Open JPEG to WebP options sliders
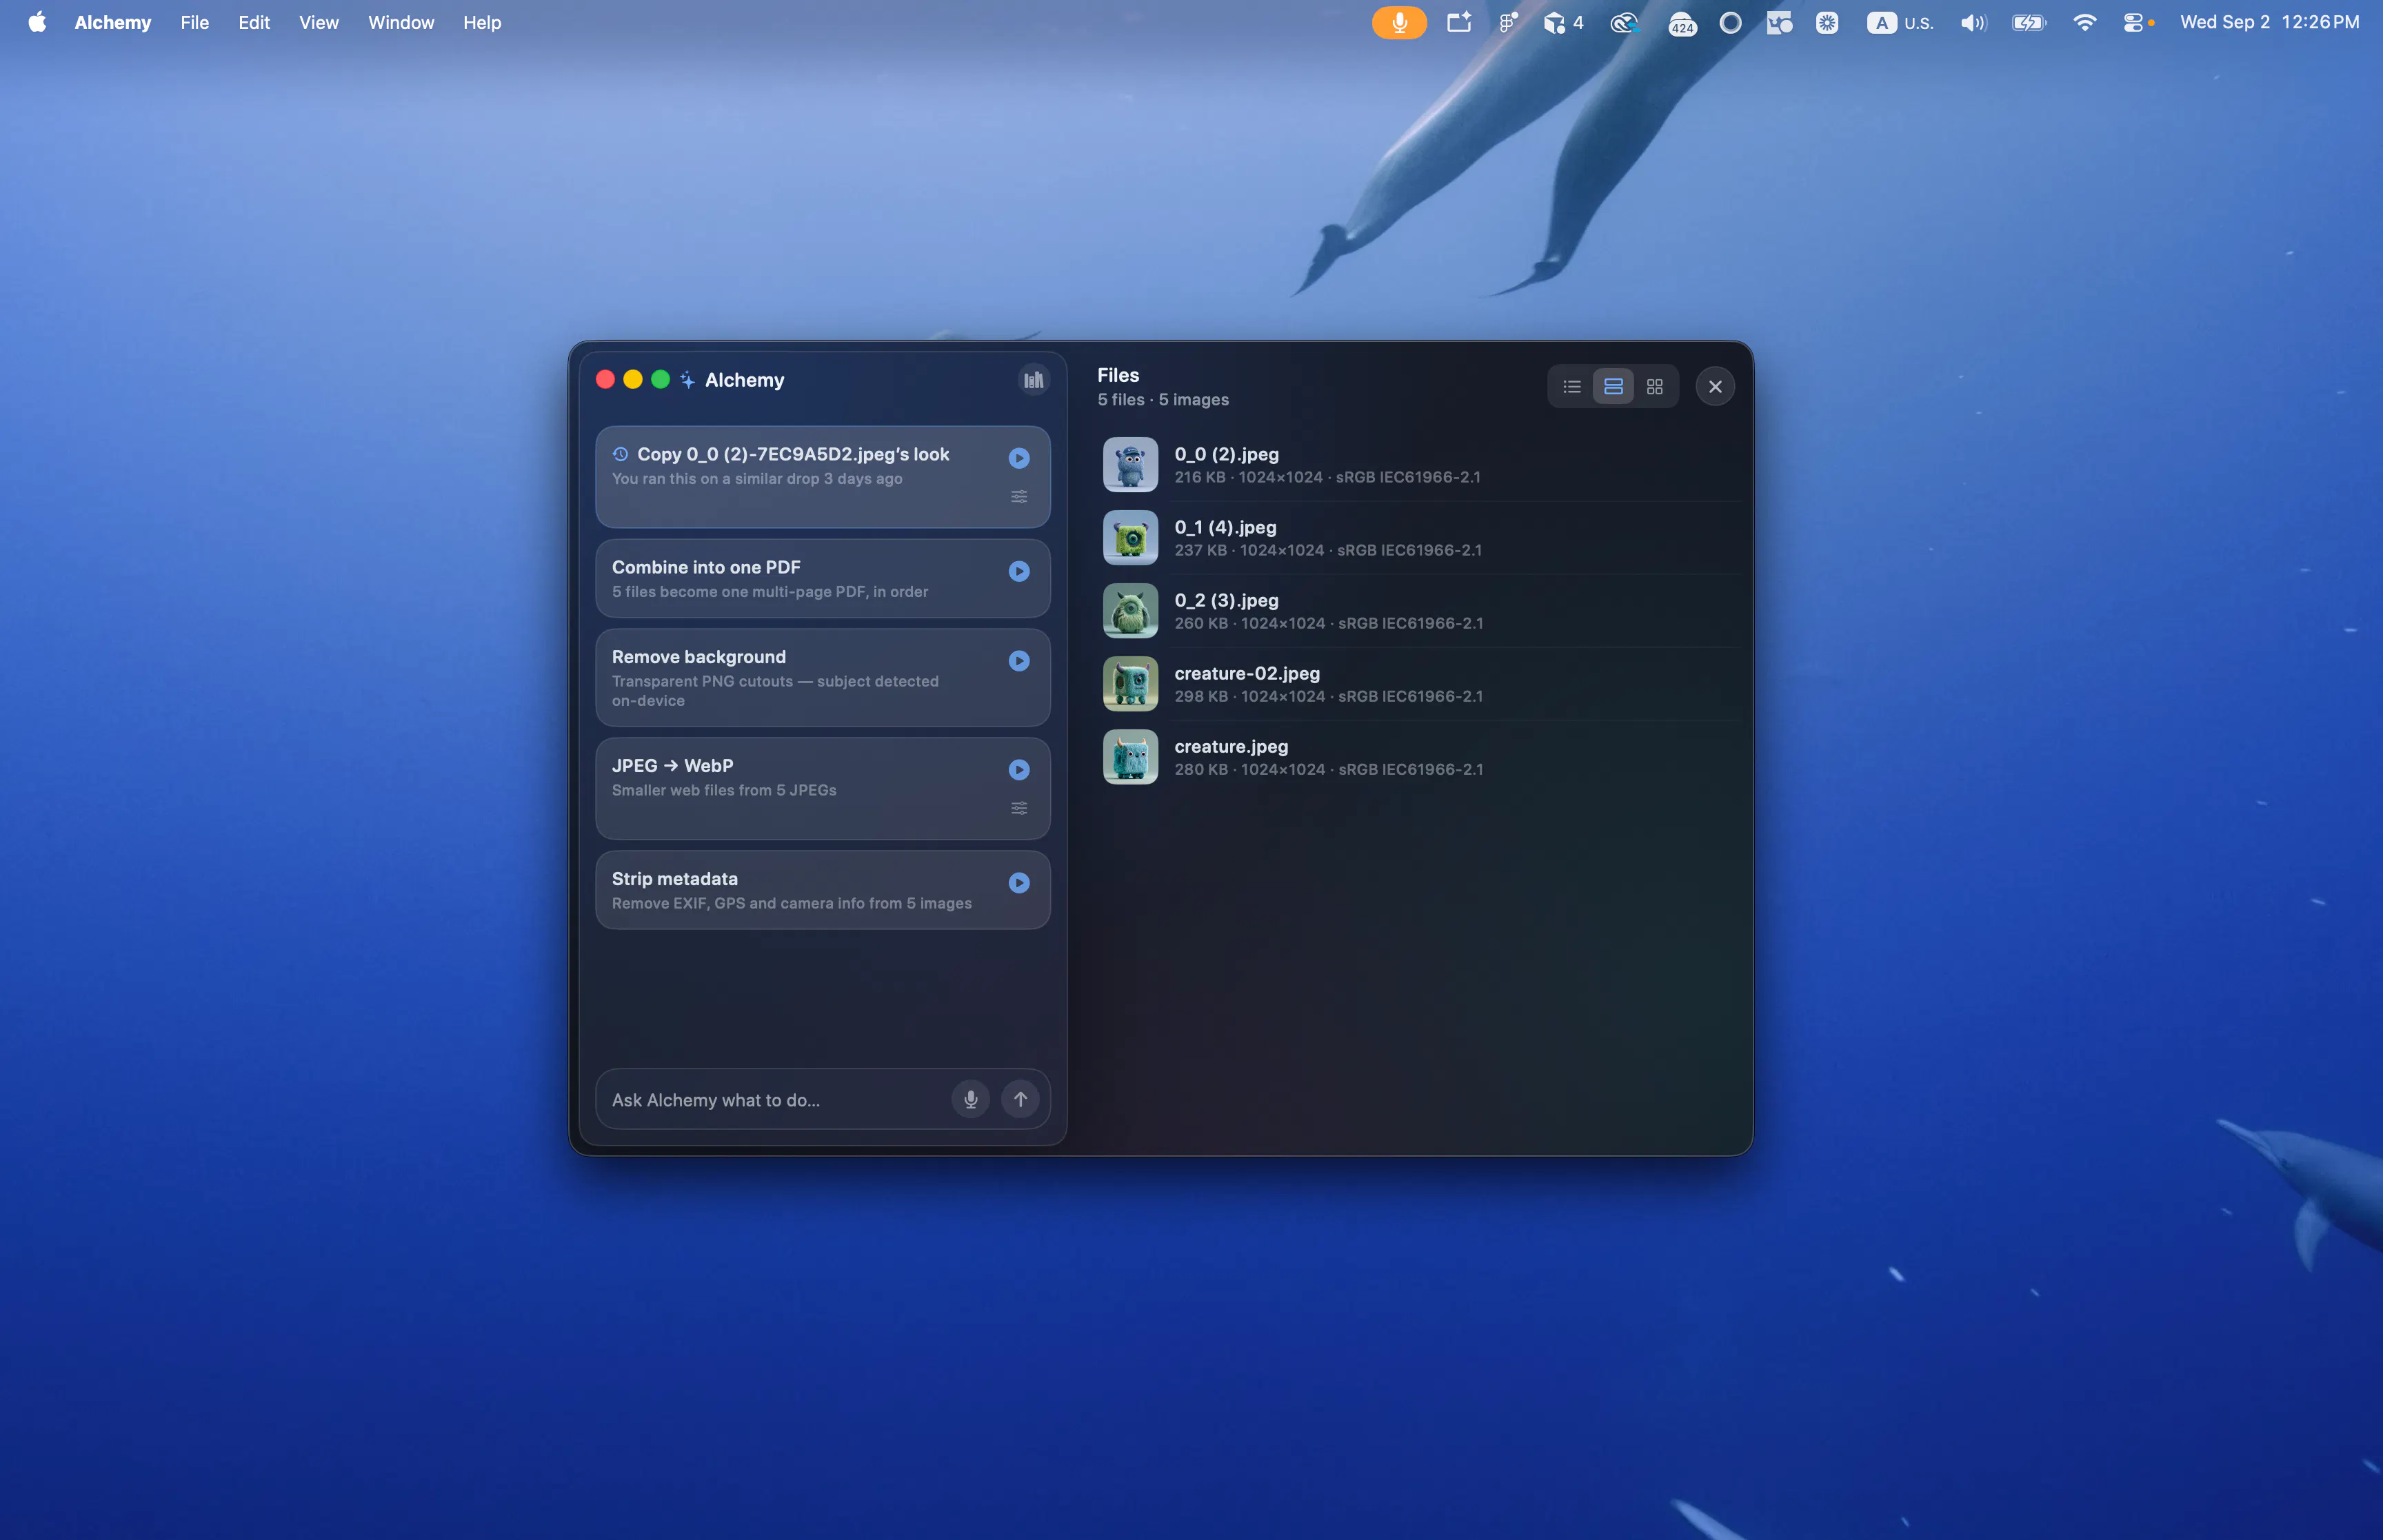 click(1019, 808)
